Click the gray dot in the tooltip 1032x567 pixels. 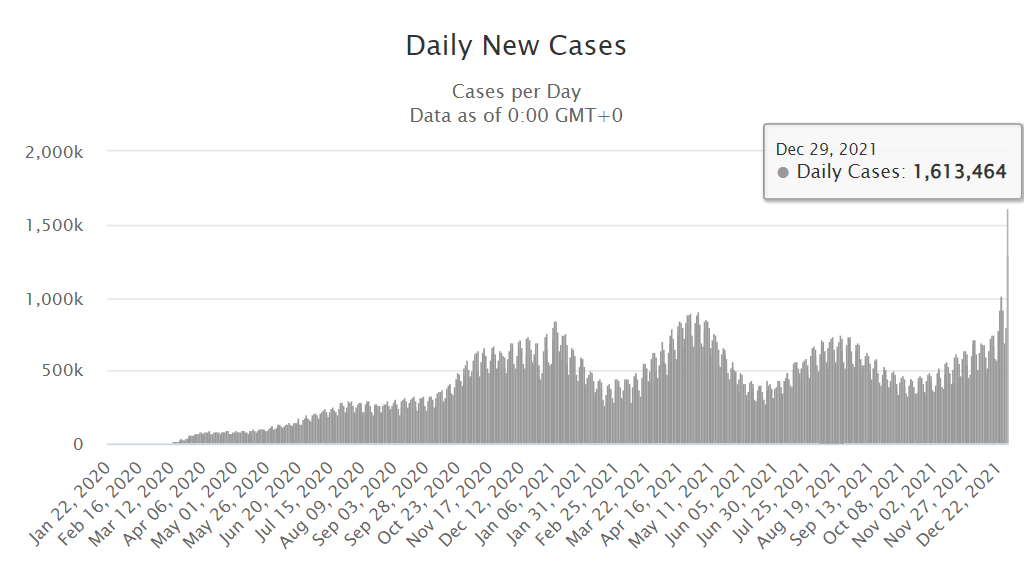coord(783,173)
